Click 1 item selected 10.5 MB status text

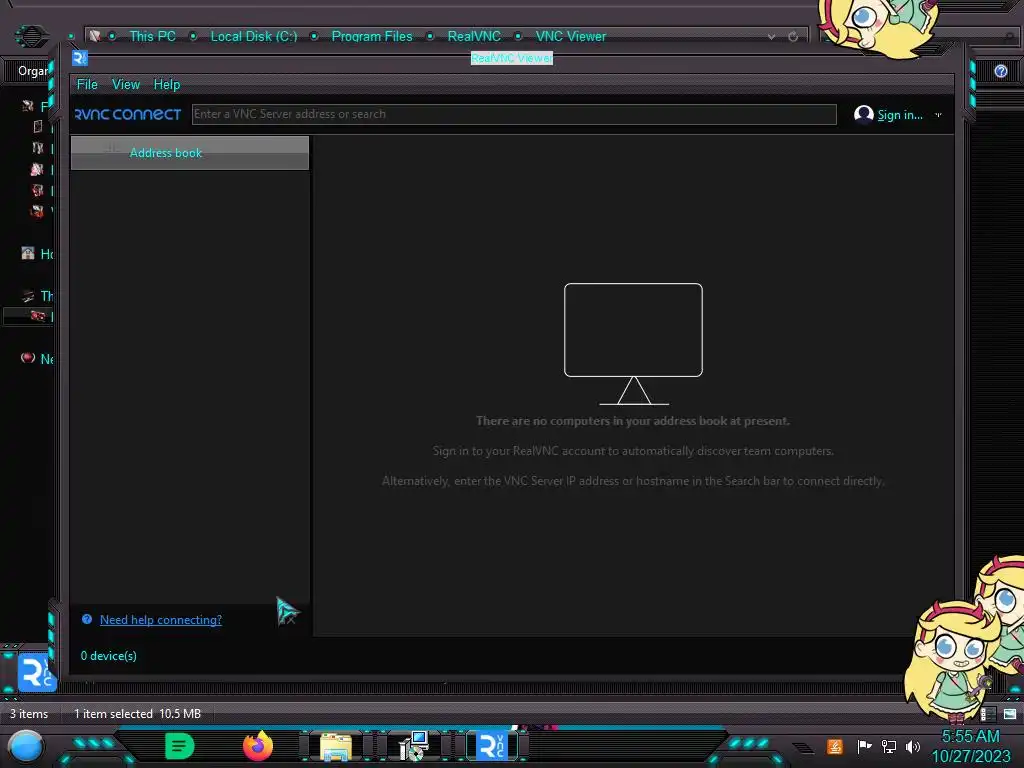point(137,714)
